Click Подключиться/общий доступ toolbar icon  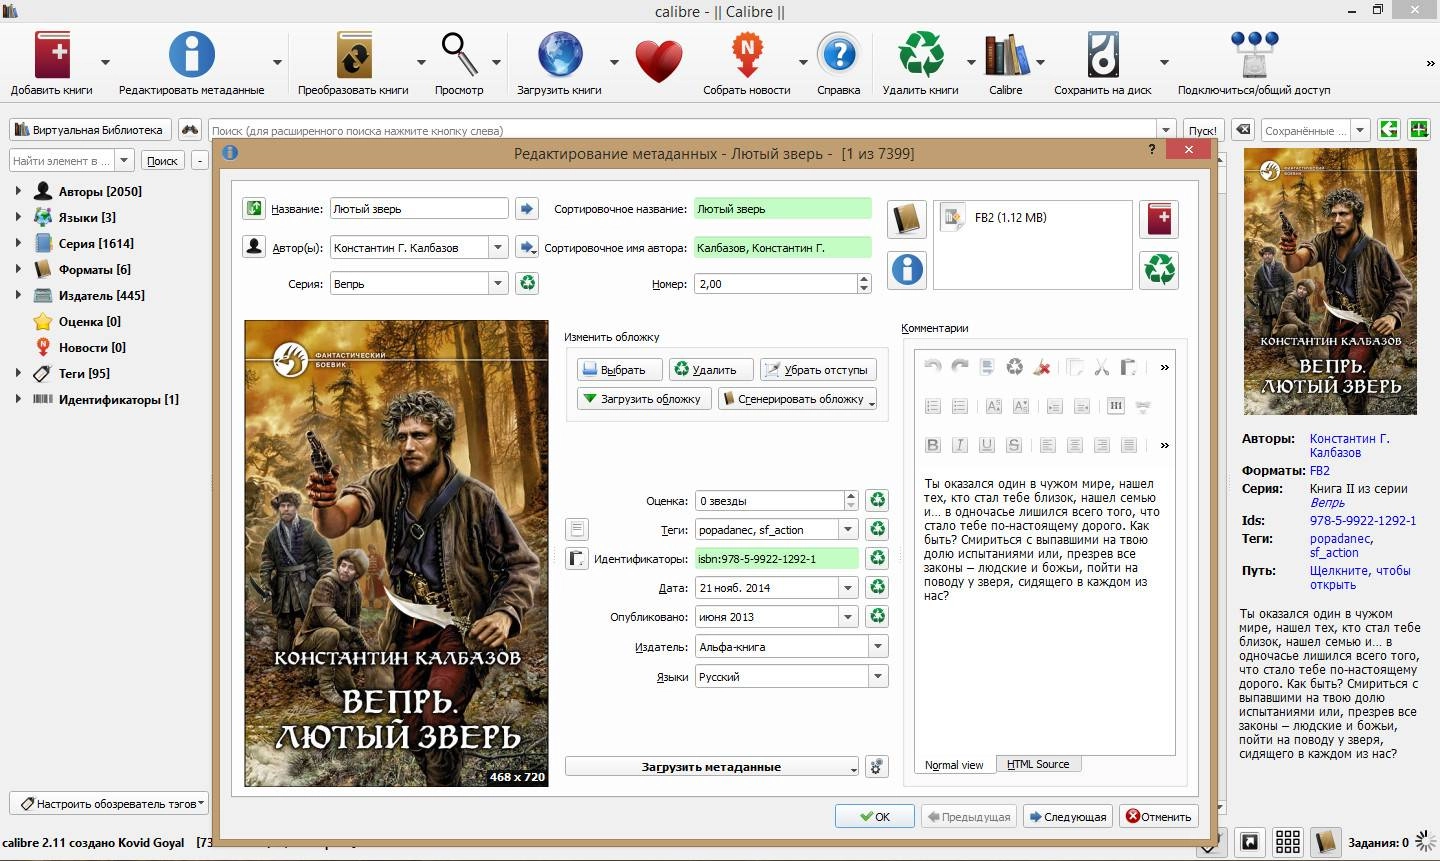coord(1254,54)
